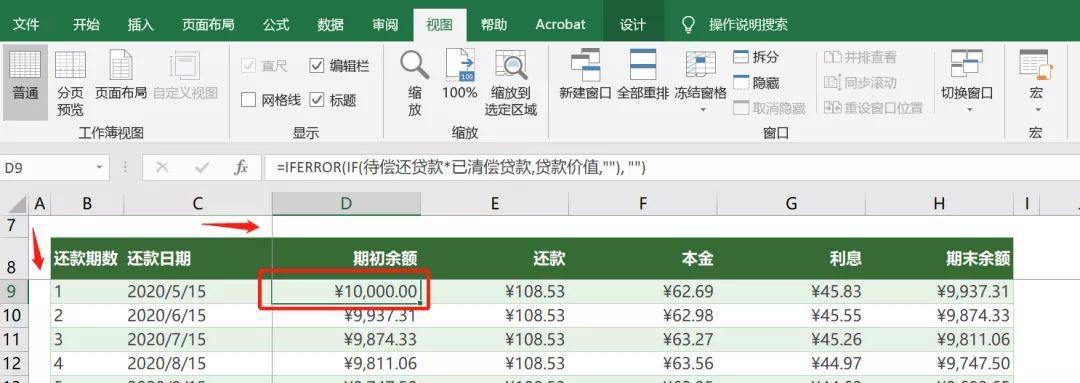
Task: Select column C header
Action: (198, 203)
